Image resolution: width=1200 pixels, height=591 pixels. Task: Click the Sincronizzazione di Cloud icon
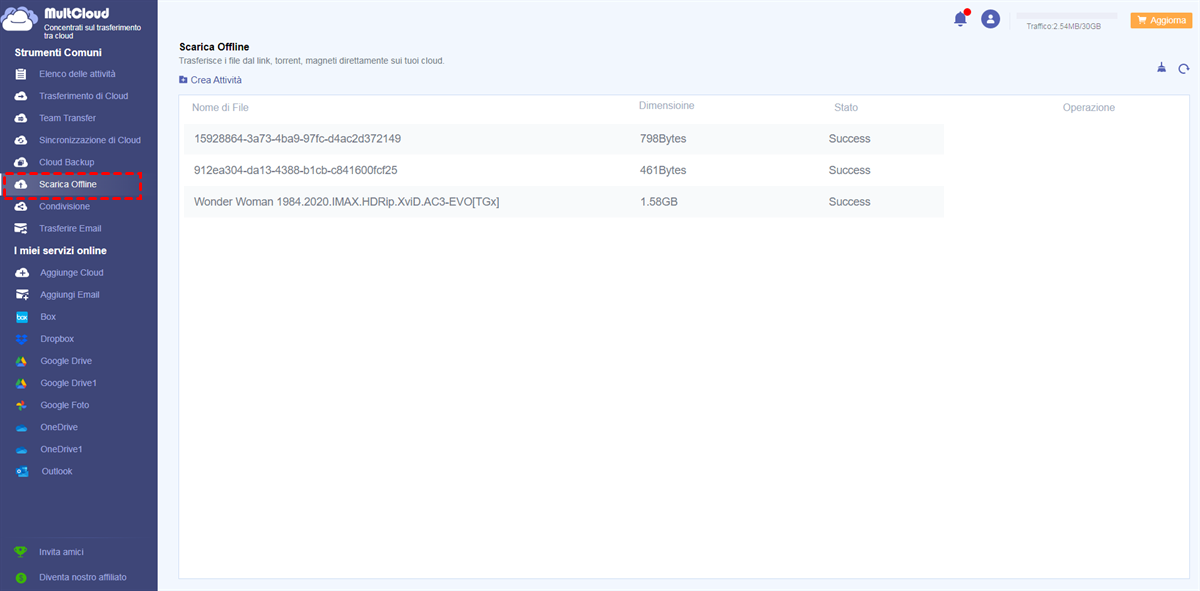[x=21, y=140]
